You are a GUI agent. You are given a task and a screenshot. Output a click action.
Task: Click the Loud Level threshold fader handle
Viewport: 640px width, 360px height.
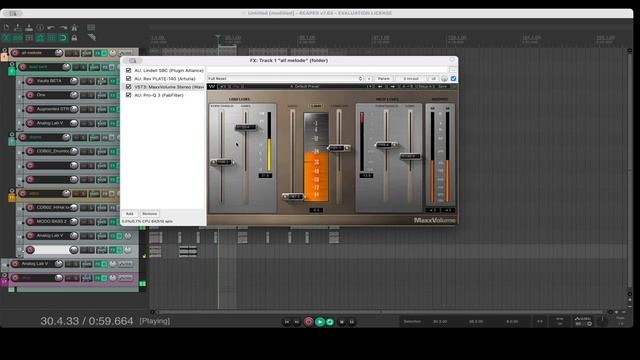point(222,162)
